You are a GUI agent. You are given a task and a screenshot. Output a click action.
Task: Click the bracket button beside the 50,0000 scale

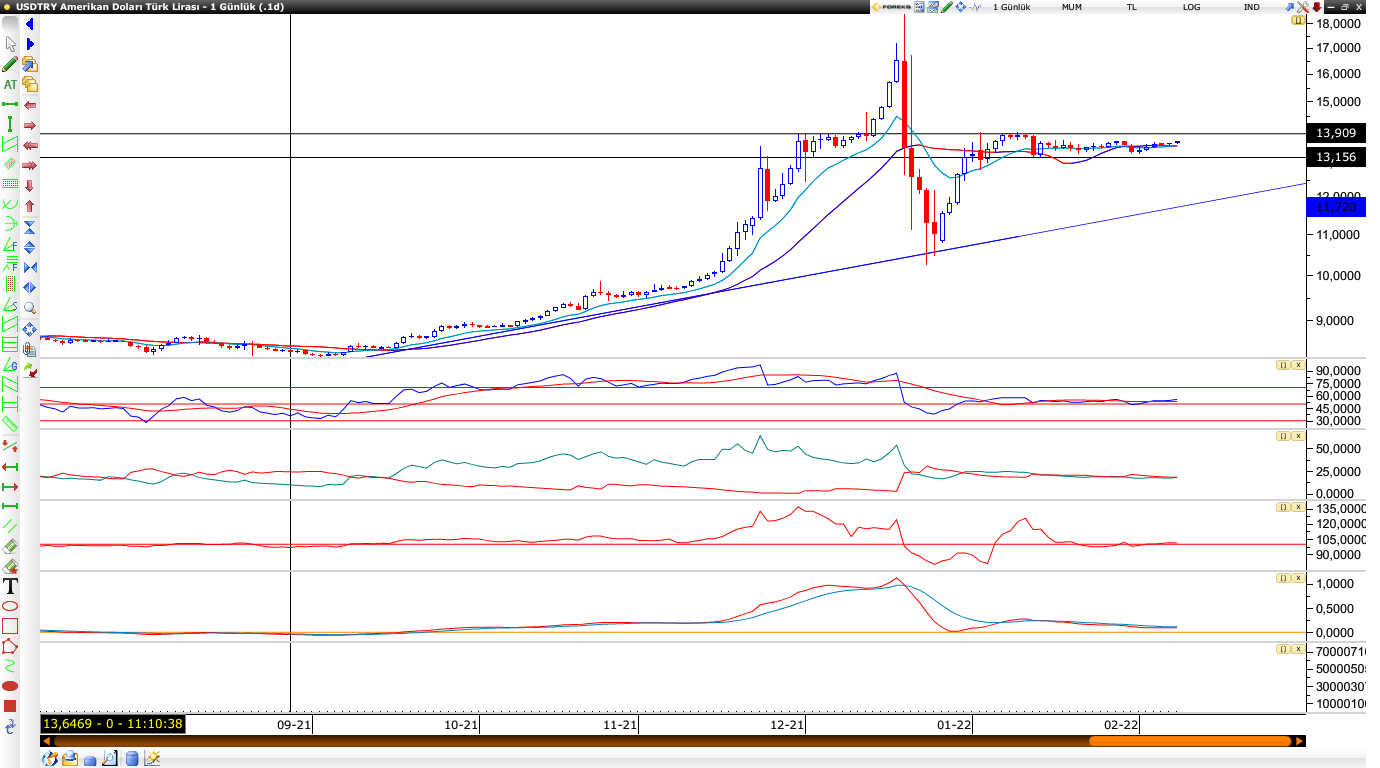[x=1282, y=436]
